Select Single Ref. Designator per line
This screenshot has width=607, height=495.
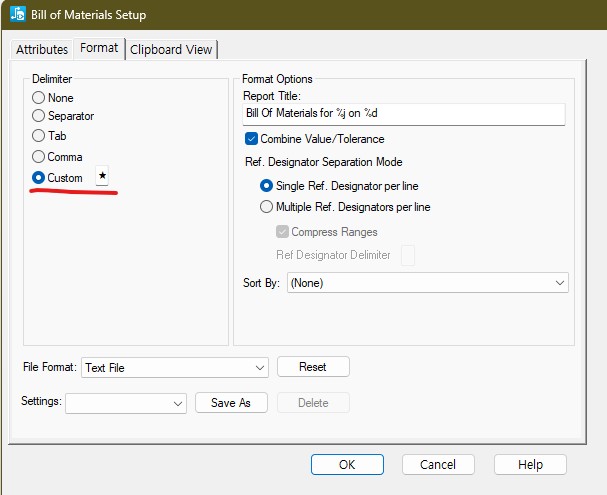[x=266, y=186]
